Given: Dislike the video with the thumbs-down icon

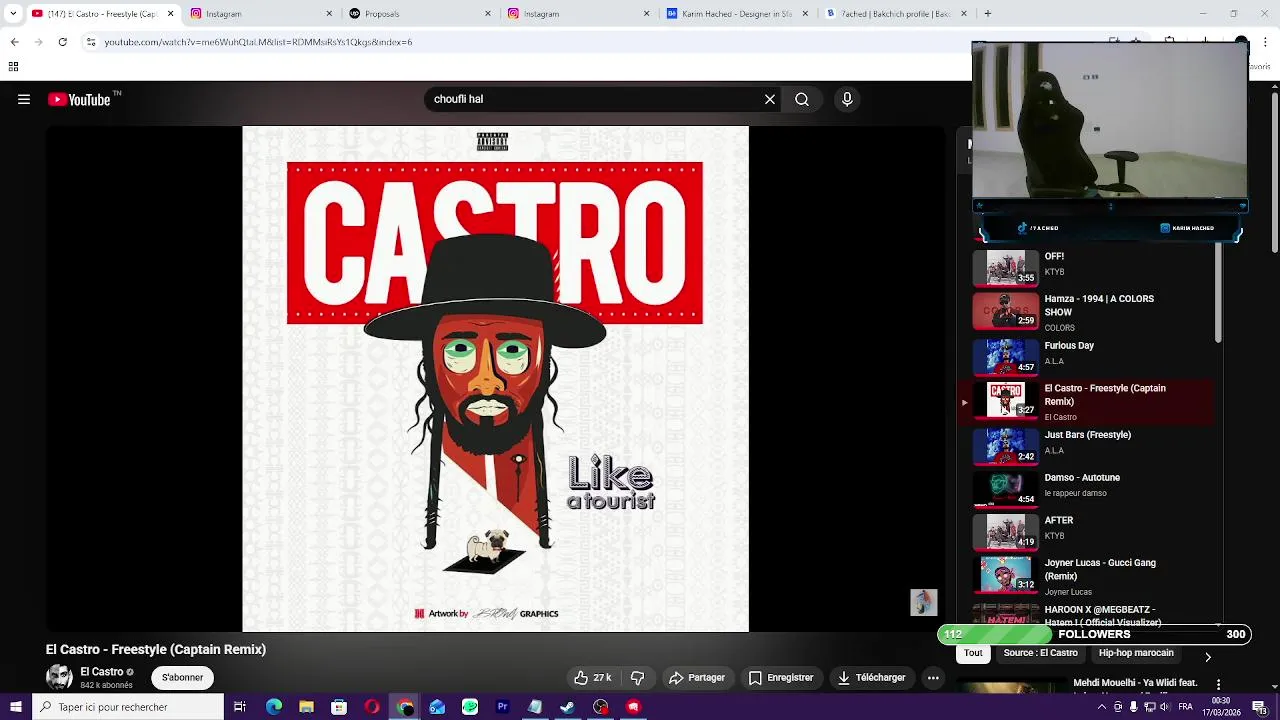Looking at the screenshot, I should coord(637,678).
